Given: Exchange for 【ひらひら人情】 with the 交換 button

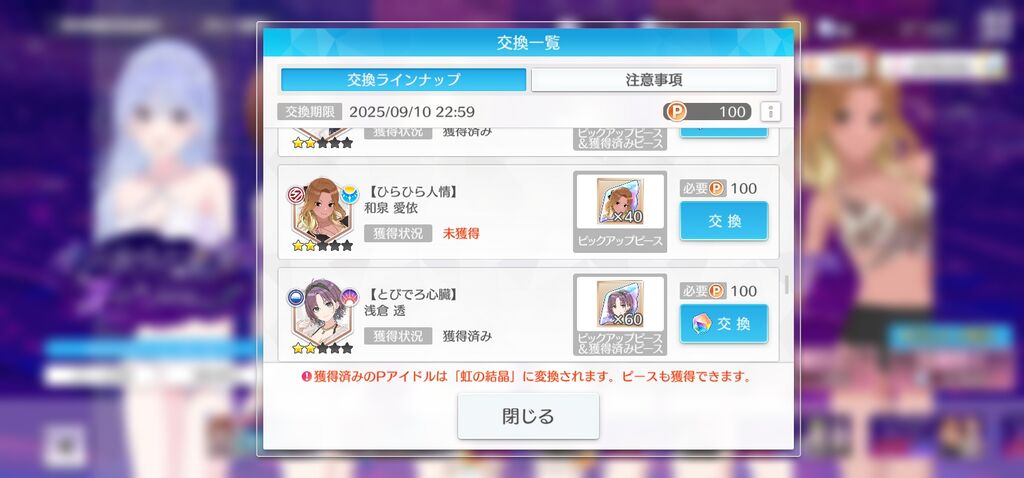Looking at the screenshot, I should 724,221.
